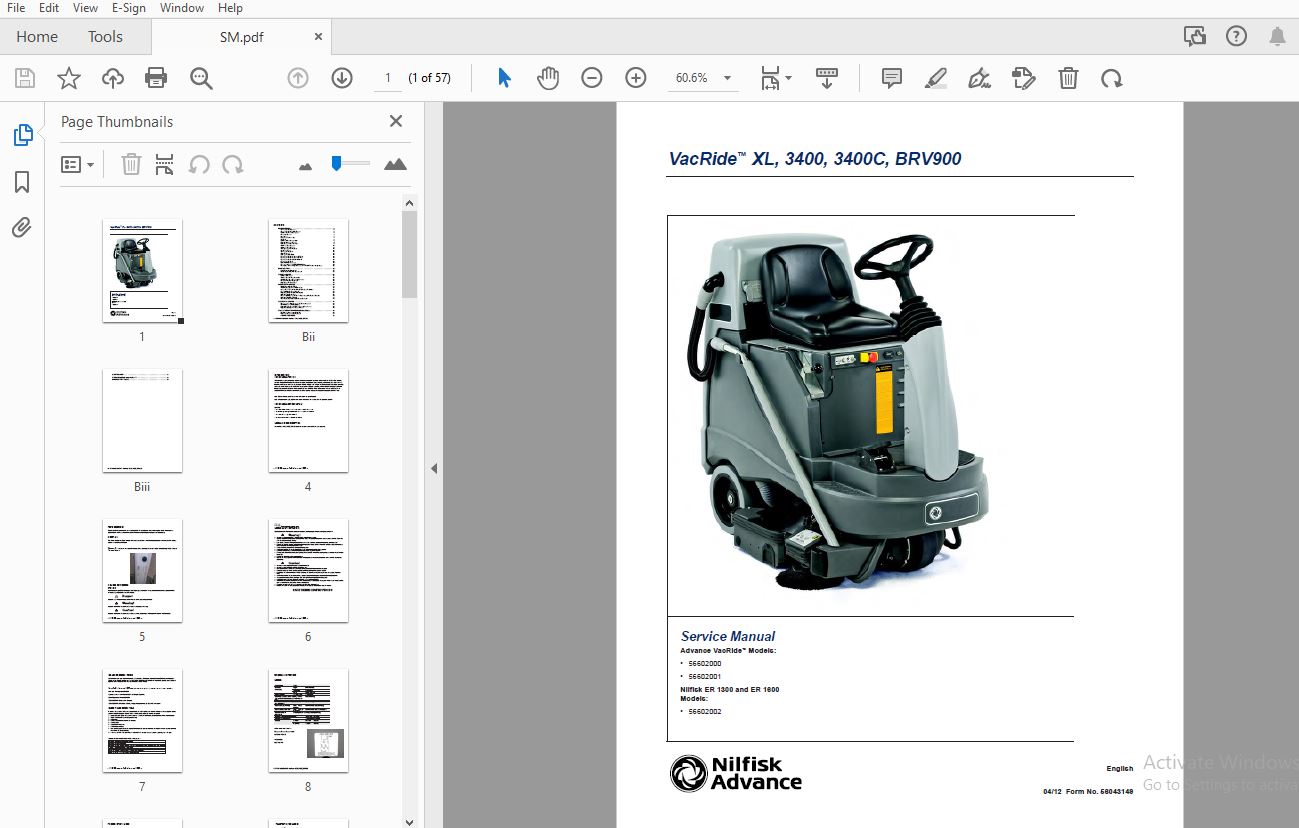Open the sign document pen tool

coord(980,78)
